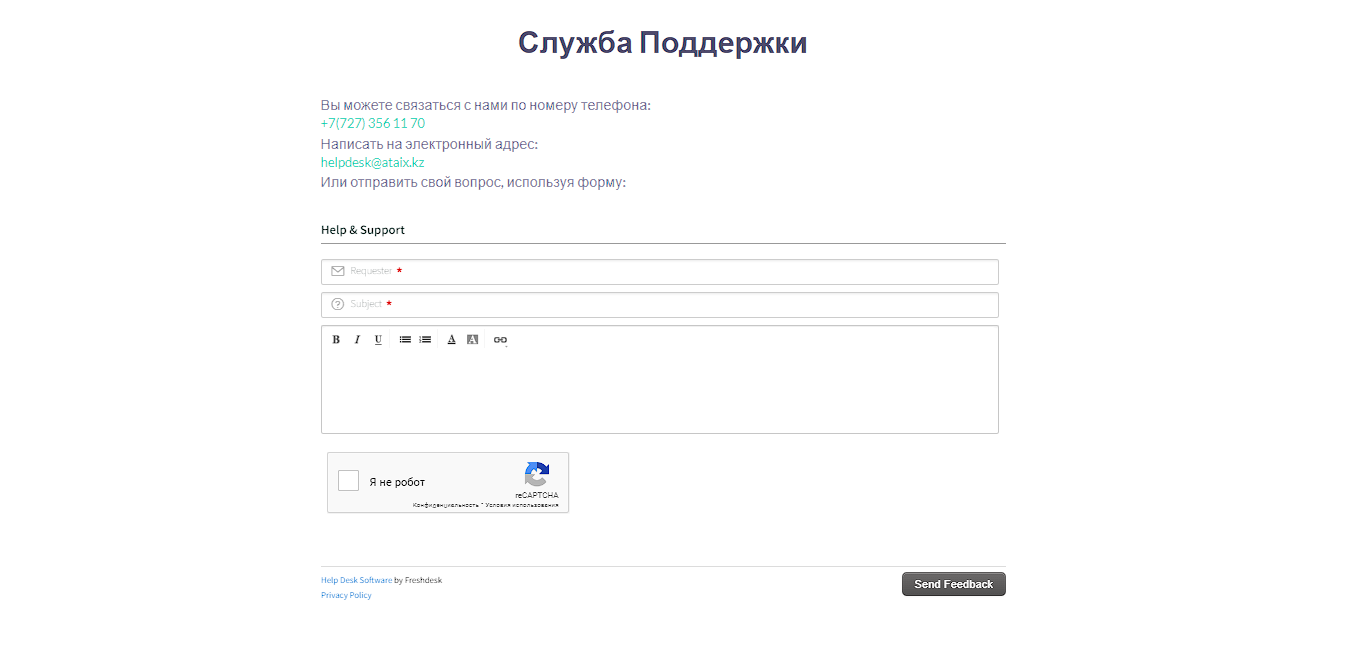The image size is (1348, 655).
Task: Click the reCAPTCHA logo
Action: [537, 475]
